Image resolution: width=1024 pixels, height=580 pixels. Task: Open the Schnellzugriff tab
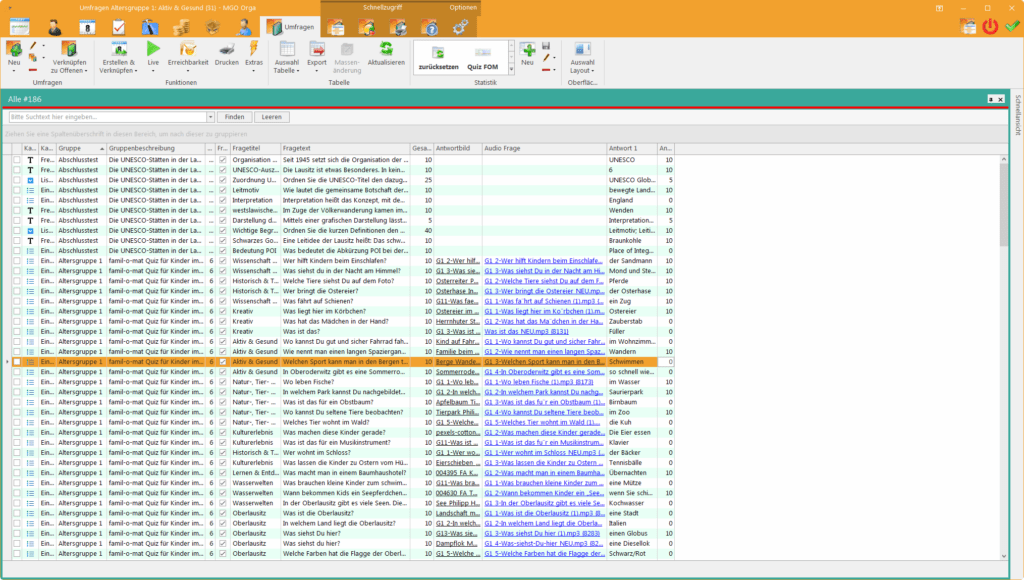[383, 8]
